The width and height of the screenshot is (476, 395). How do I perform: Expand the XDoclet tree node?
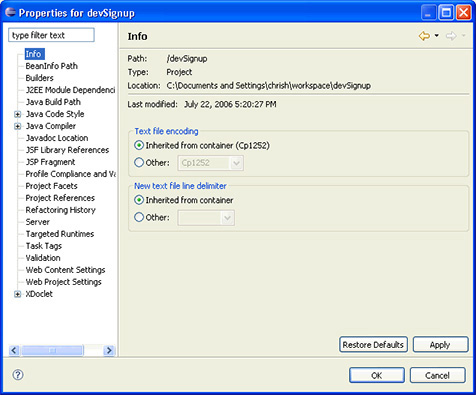17,294
